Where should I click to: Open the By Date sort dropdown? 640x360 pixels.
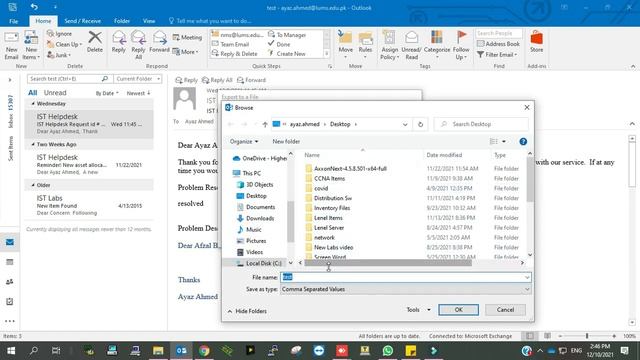[107, 93]
